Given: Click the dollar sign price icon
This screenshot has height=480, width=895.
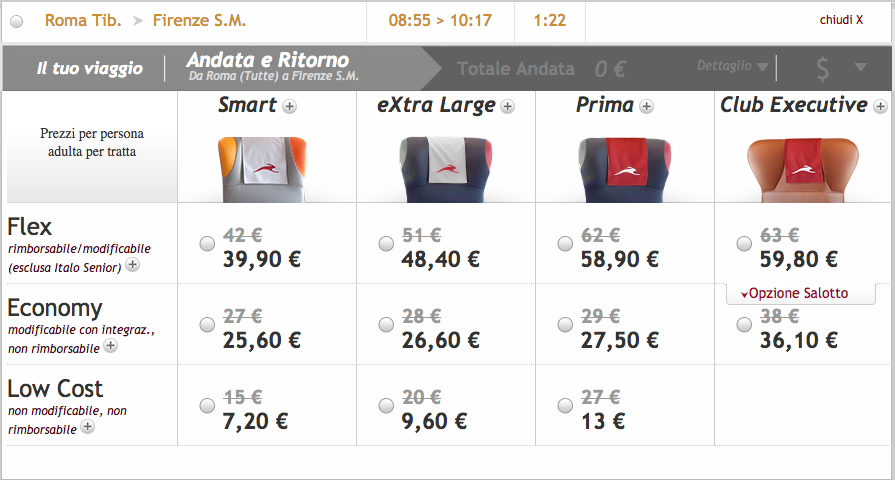Looking at the screenshot, I should (x=822, y=68).
